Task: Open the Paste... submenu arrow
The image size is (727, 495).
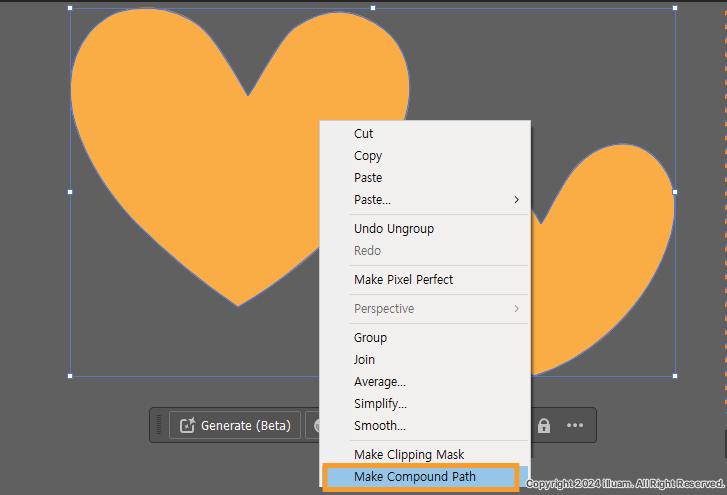Action: tap(517, 200)
